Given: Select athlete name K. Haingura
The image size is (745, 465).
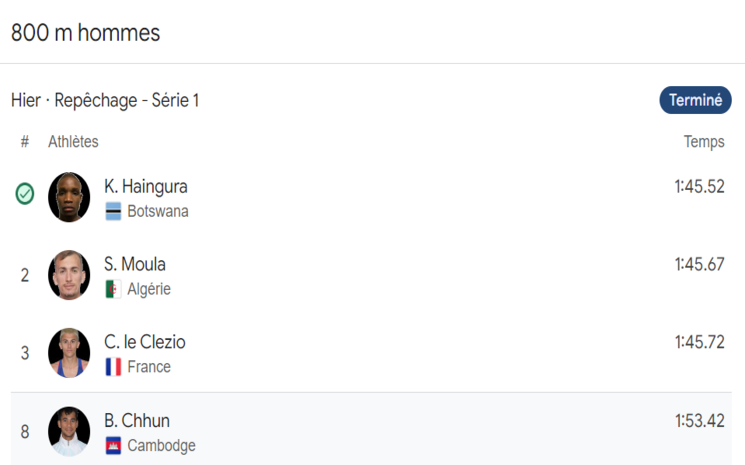Looking at the screenshot, I should [x=146, y=186].
